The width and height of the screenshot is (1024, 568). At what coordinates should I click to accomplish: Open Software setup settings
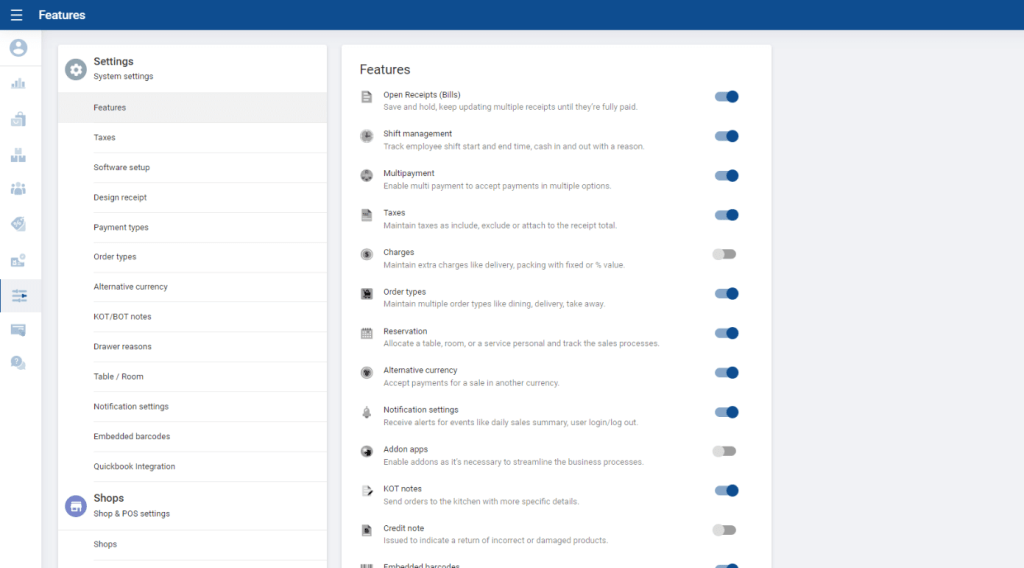193,168
